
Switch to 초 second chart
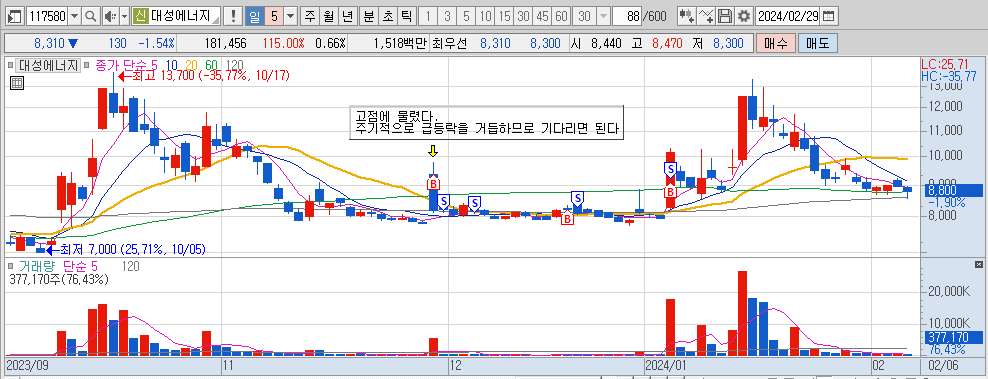click(387, 16)
